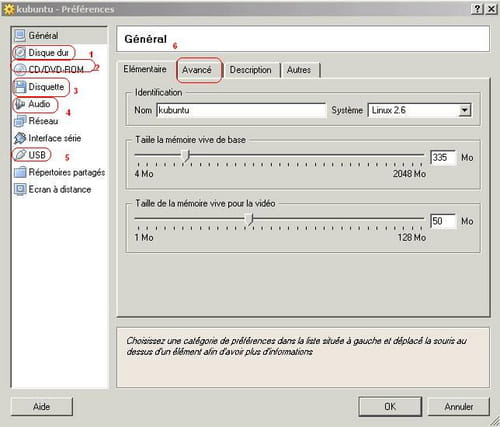
Task: Click the Nom field containing kubuntu
Action: tap(241, 110)
